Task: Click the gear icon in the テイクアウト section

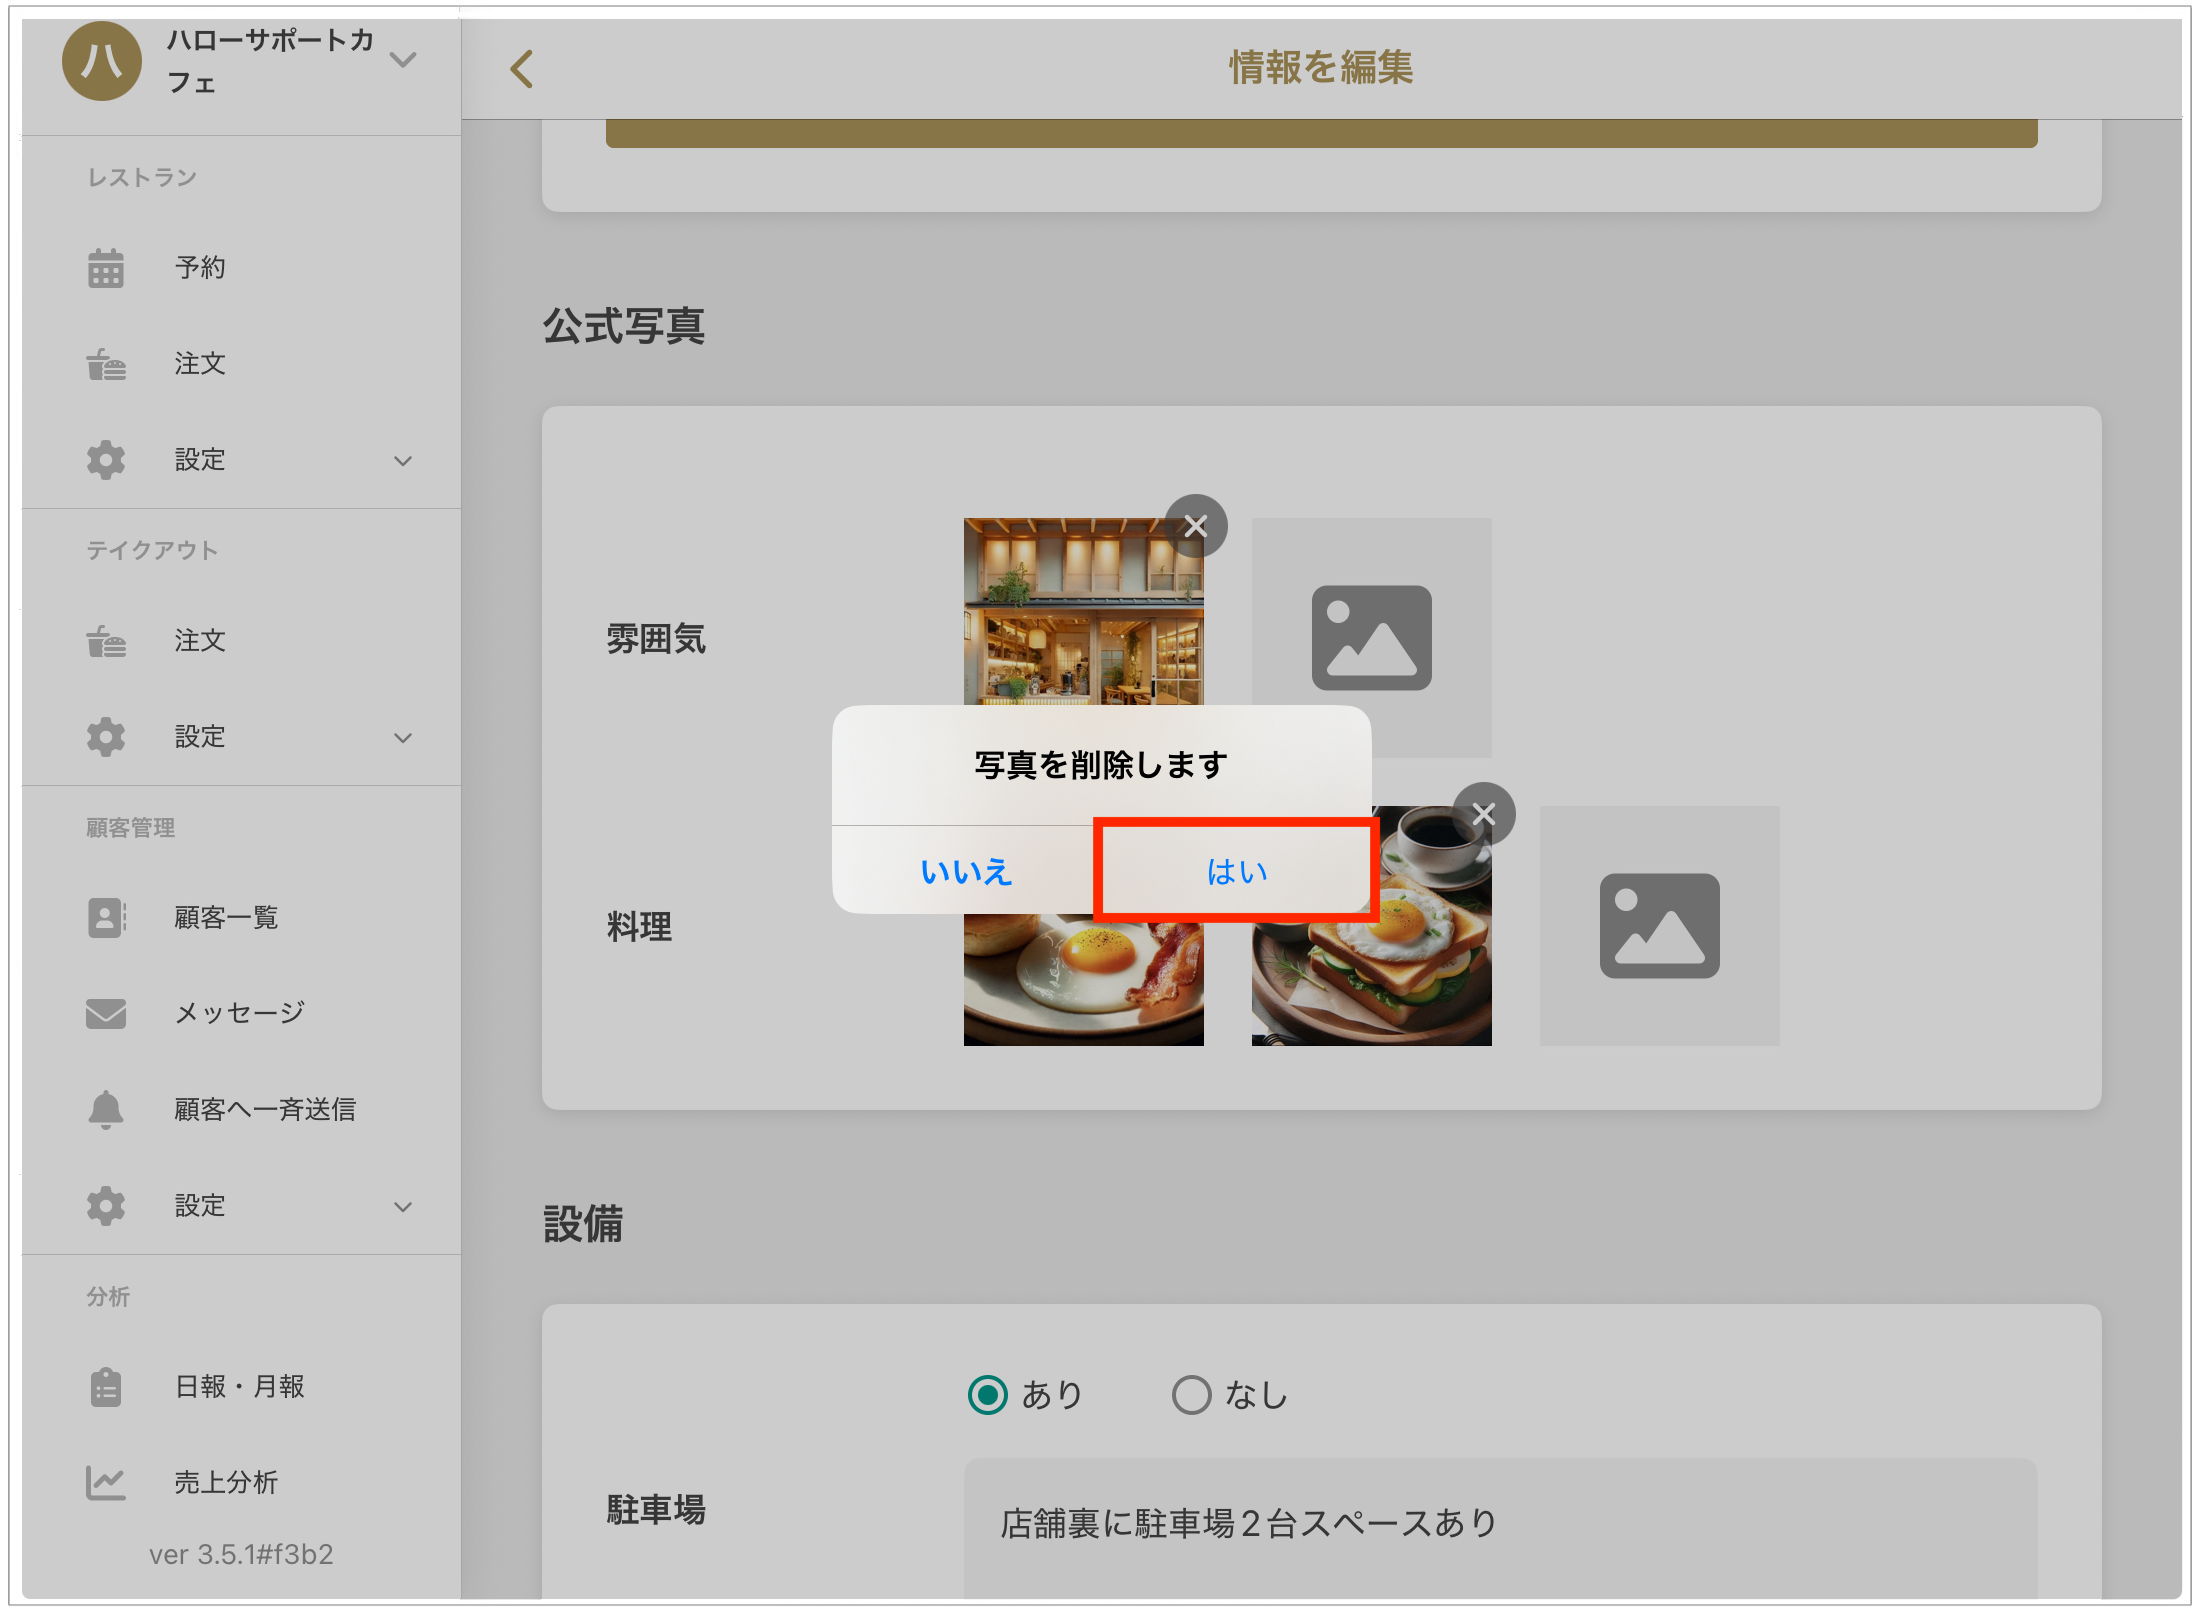Action: [106, 737]
